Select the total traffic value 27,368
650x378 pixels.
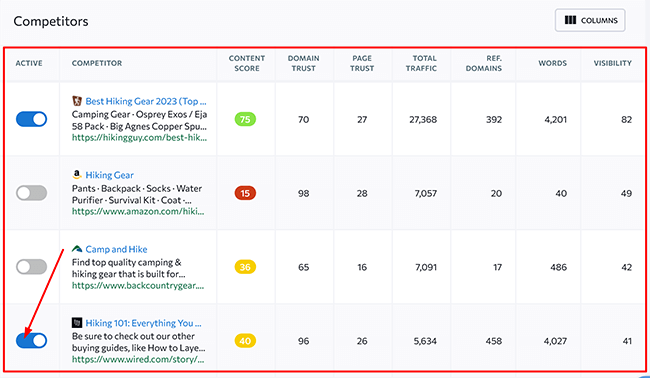(x=423, y=119)
